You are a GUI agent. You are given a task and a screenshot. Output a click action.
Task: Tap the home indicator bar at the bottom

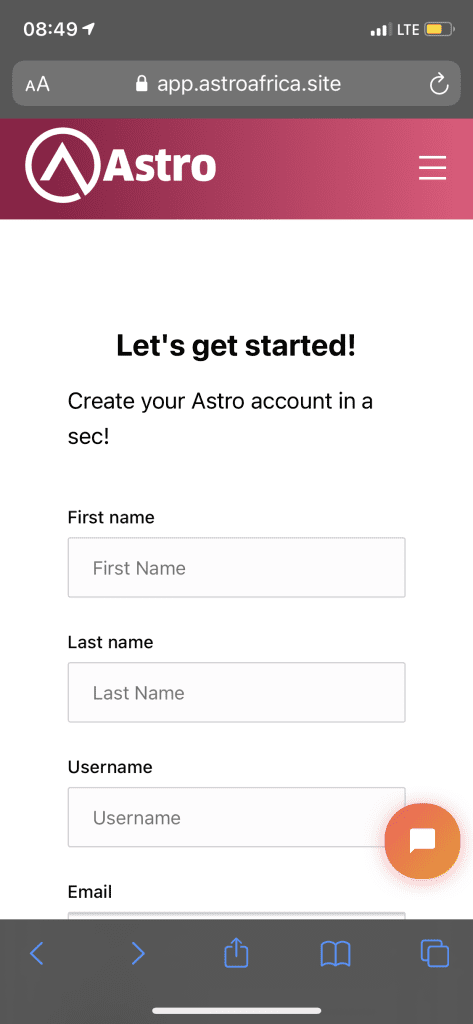(236, 1010)
